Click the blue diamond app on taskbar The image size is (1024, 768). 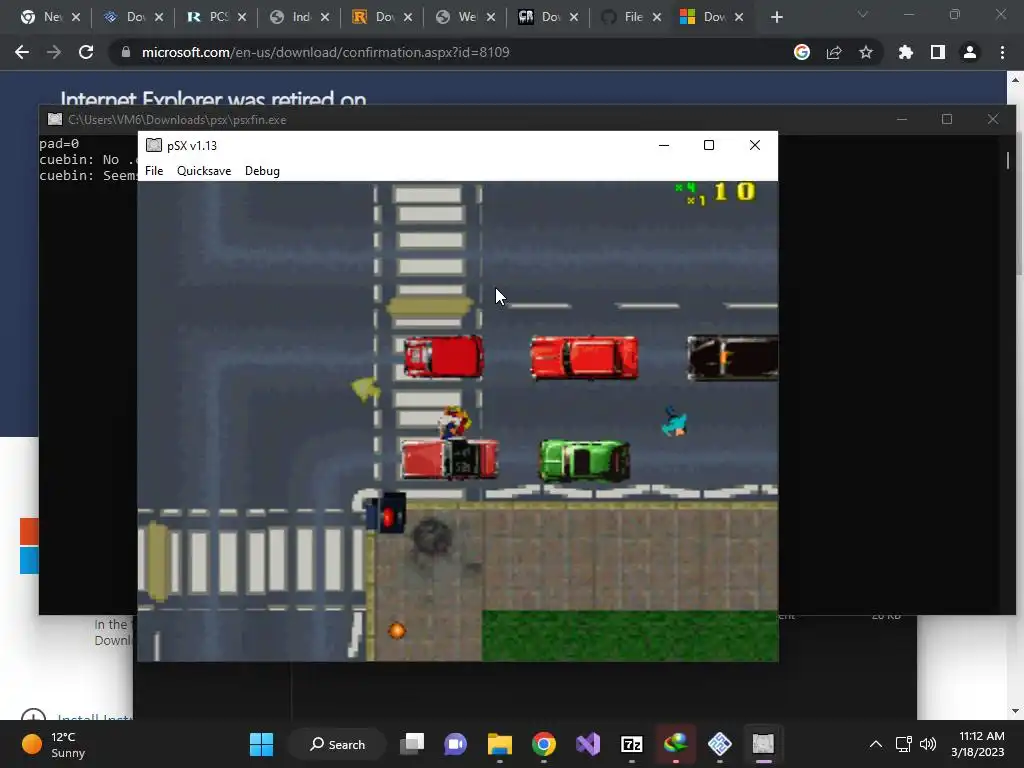(720, 744)
